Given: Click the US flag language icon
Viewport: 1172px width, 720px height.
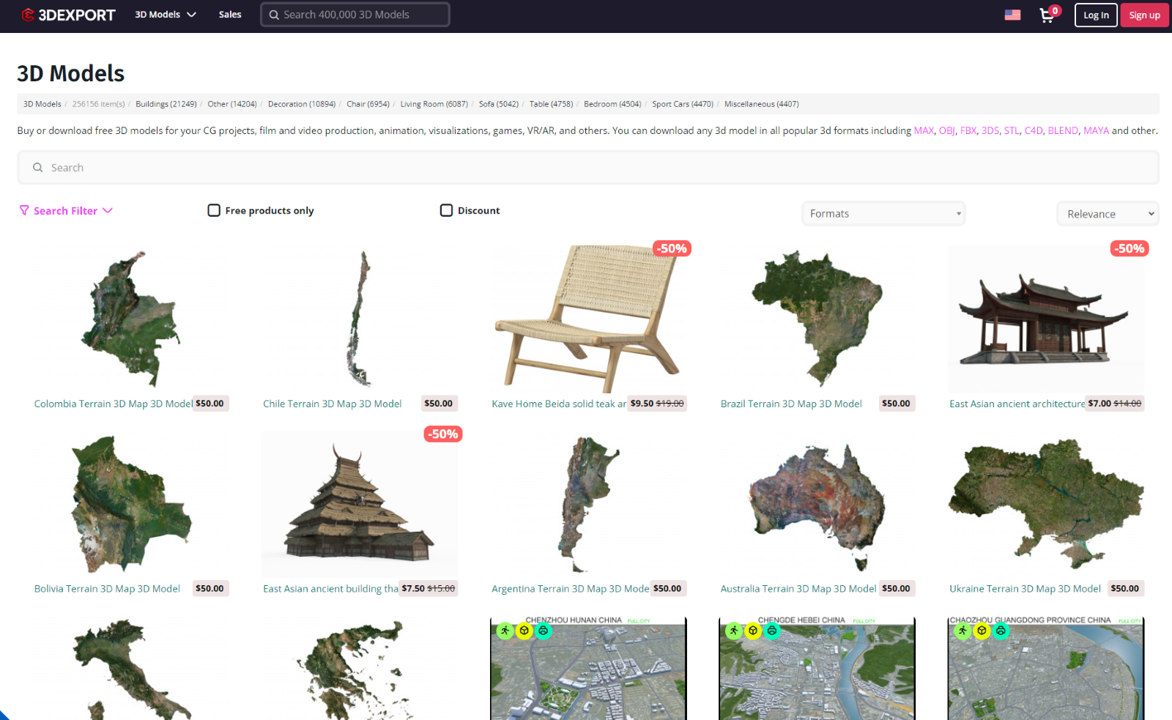Looking at the screenshot, I should [x=1013, y=15].
